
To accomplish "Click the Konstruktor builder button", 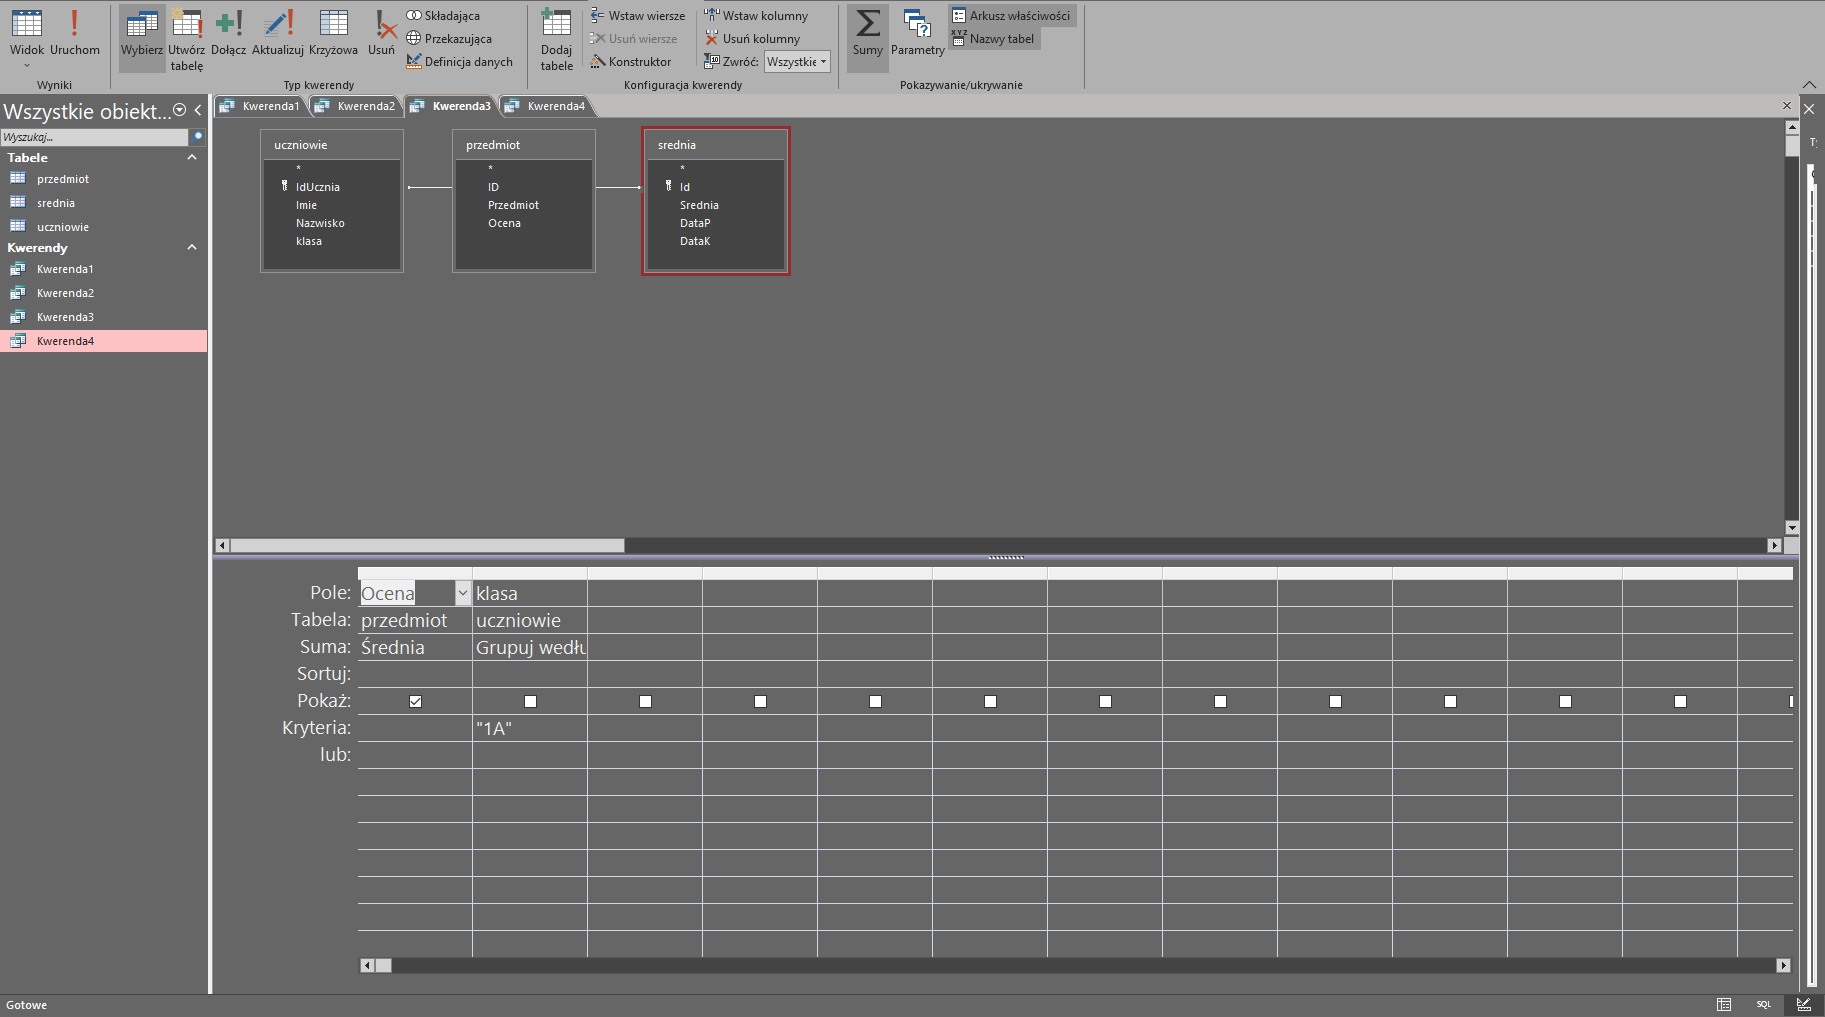I will pos(630,62).
